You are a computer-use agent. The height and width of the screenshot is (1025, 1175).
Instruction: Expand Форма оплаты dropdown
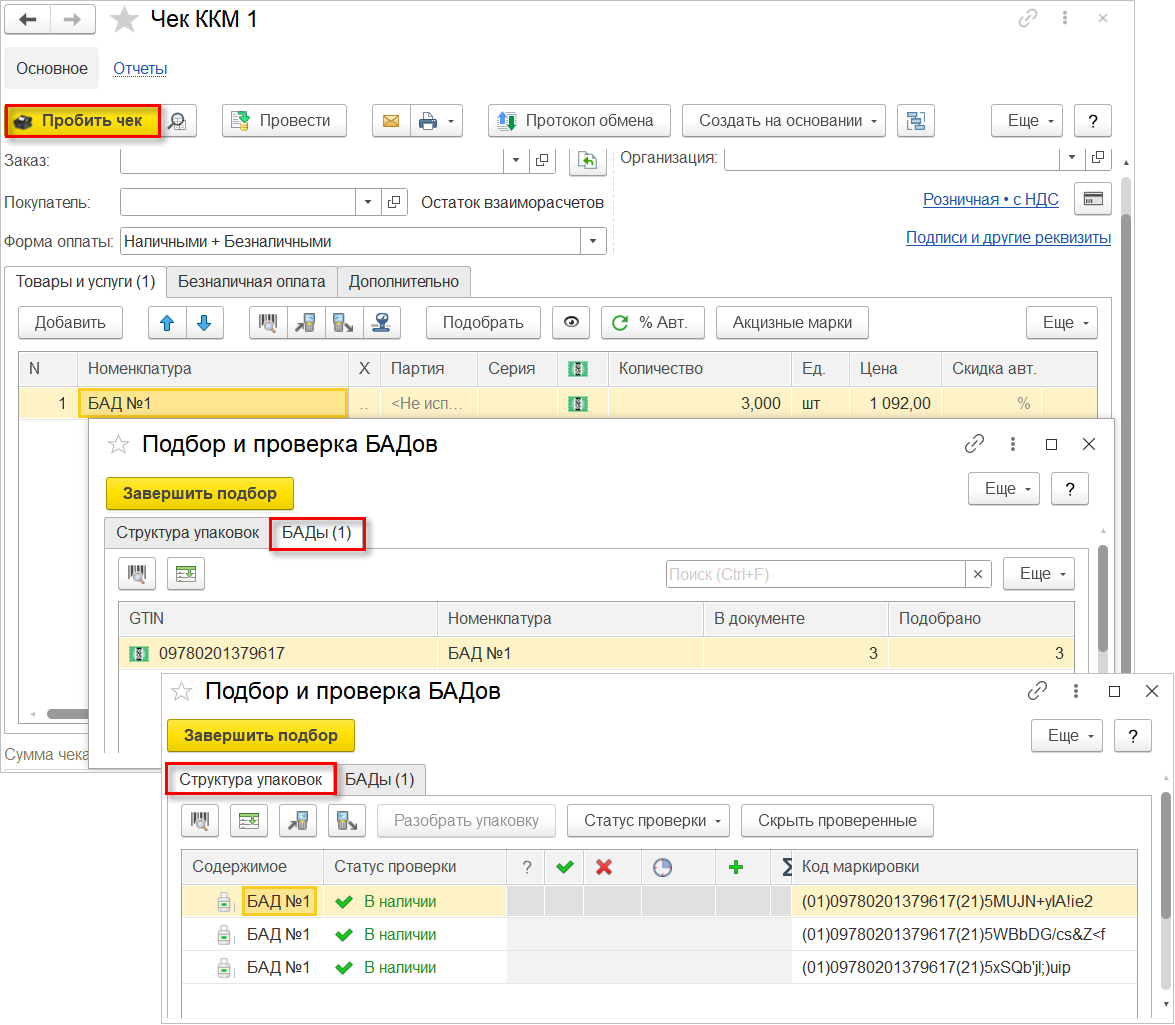click(593, 241)
